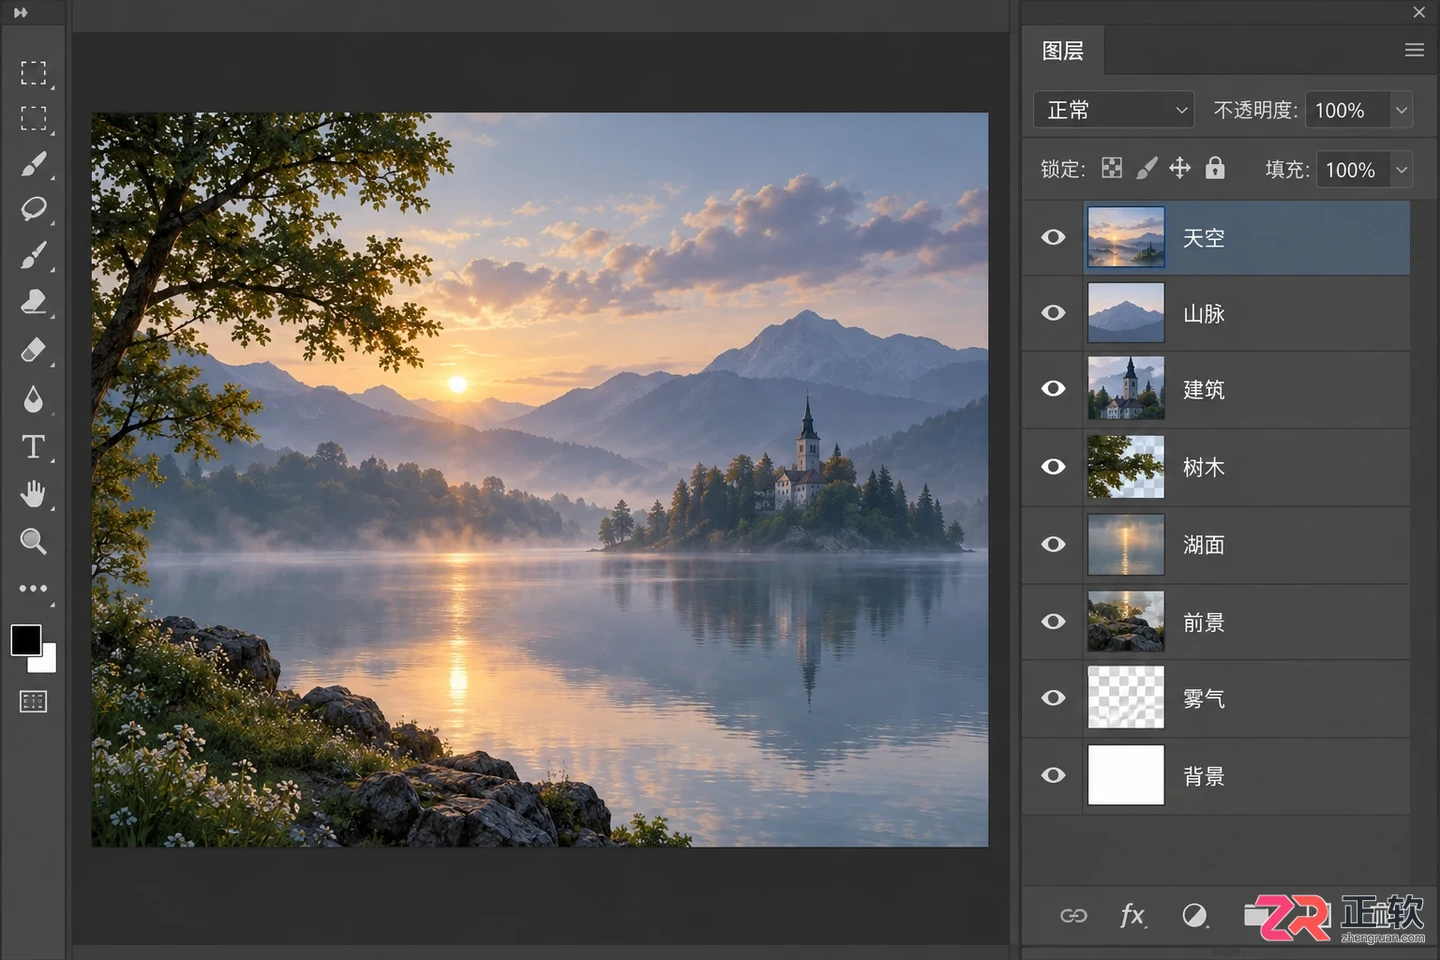Hide the 雾气 layer eye icon
The height and width of the screenshot is (960, 1440).
tap(1053, 697)
